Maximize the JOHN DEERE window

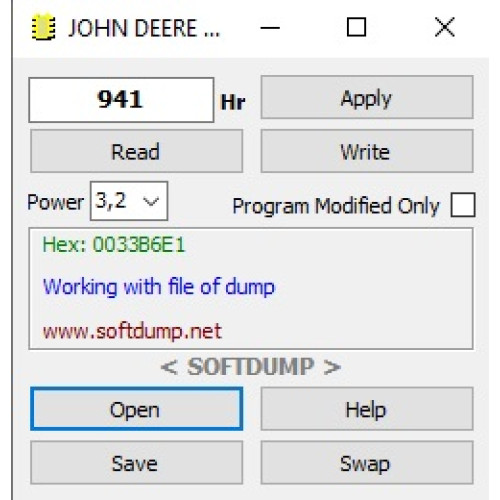click(356, 27)
